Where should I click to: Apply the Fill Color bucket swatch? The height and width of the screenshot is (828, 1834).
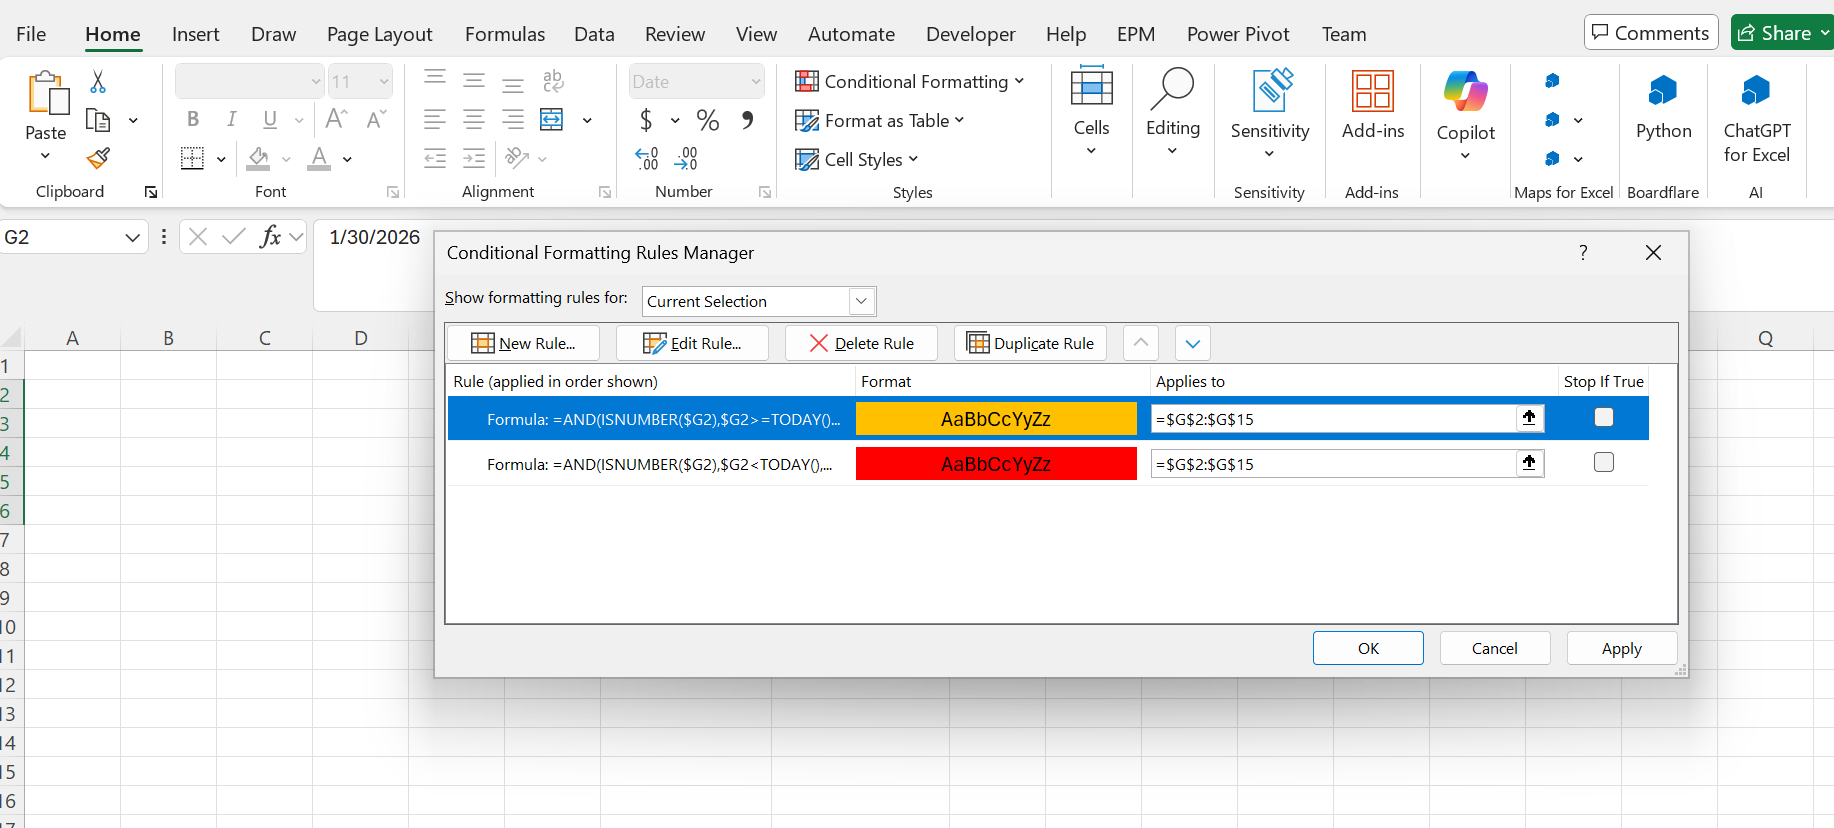pos(259,158)
